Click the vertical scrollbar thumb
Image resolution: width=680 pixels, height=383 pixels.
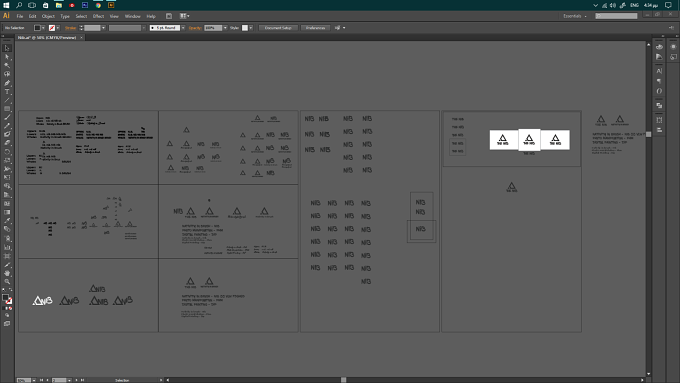(649, 134)
